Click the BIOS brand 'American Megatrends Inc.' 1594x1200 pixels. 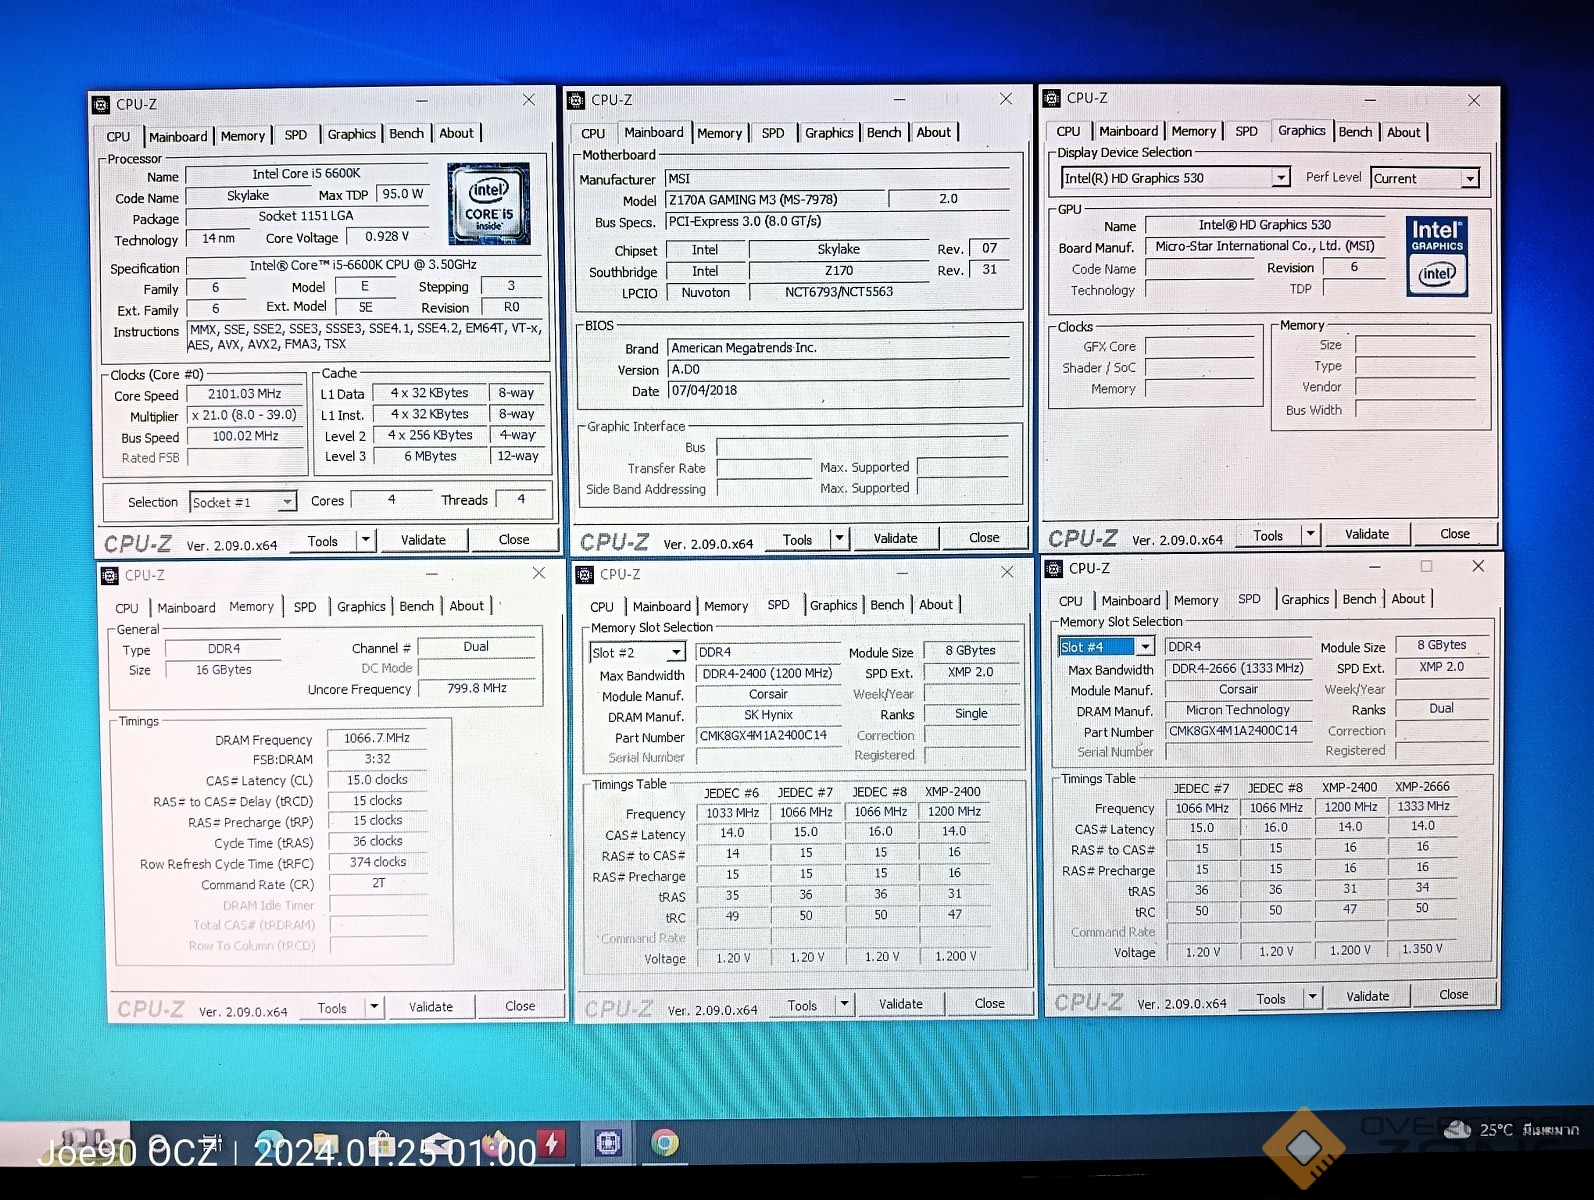click(838, 348)
